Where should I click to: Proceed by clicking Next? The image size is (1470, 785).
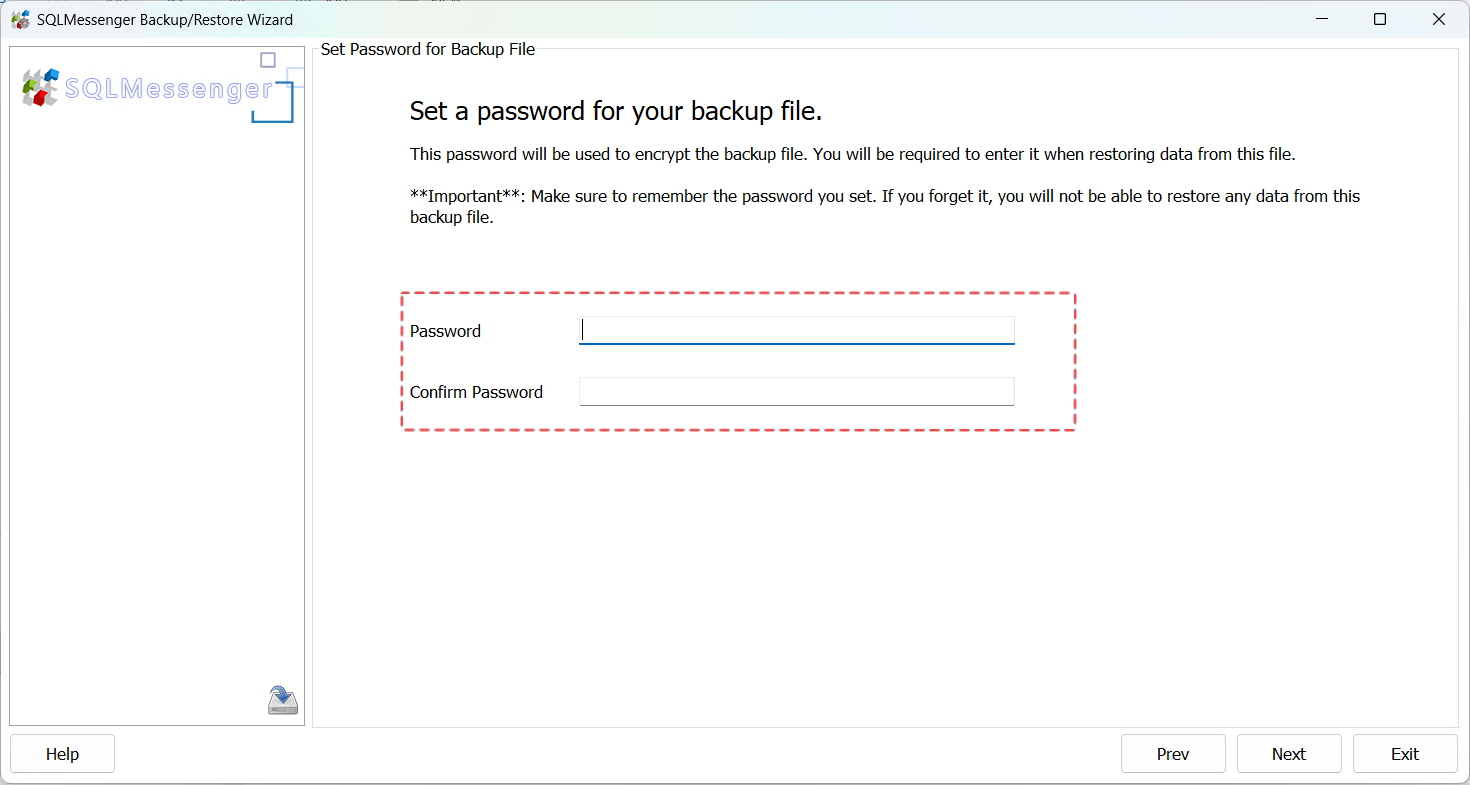[x=1289, y=753]
